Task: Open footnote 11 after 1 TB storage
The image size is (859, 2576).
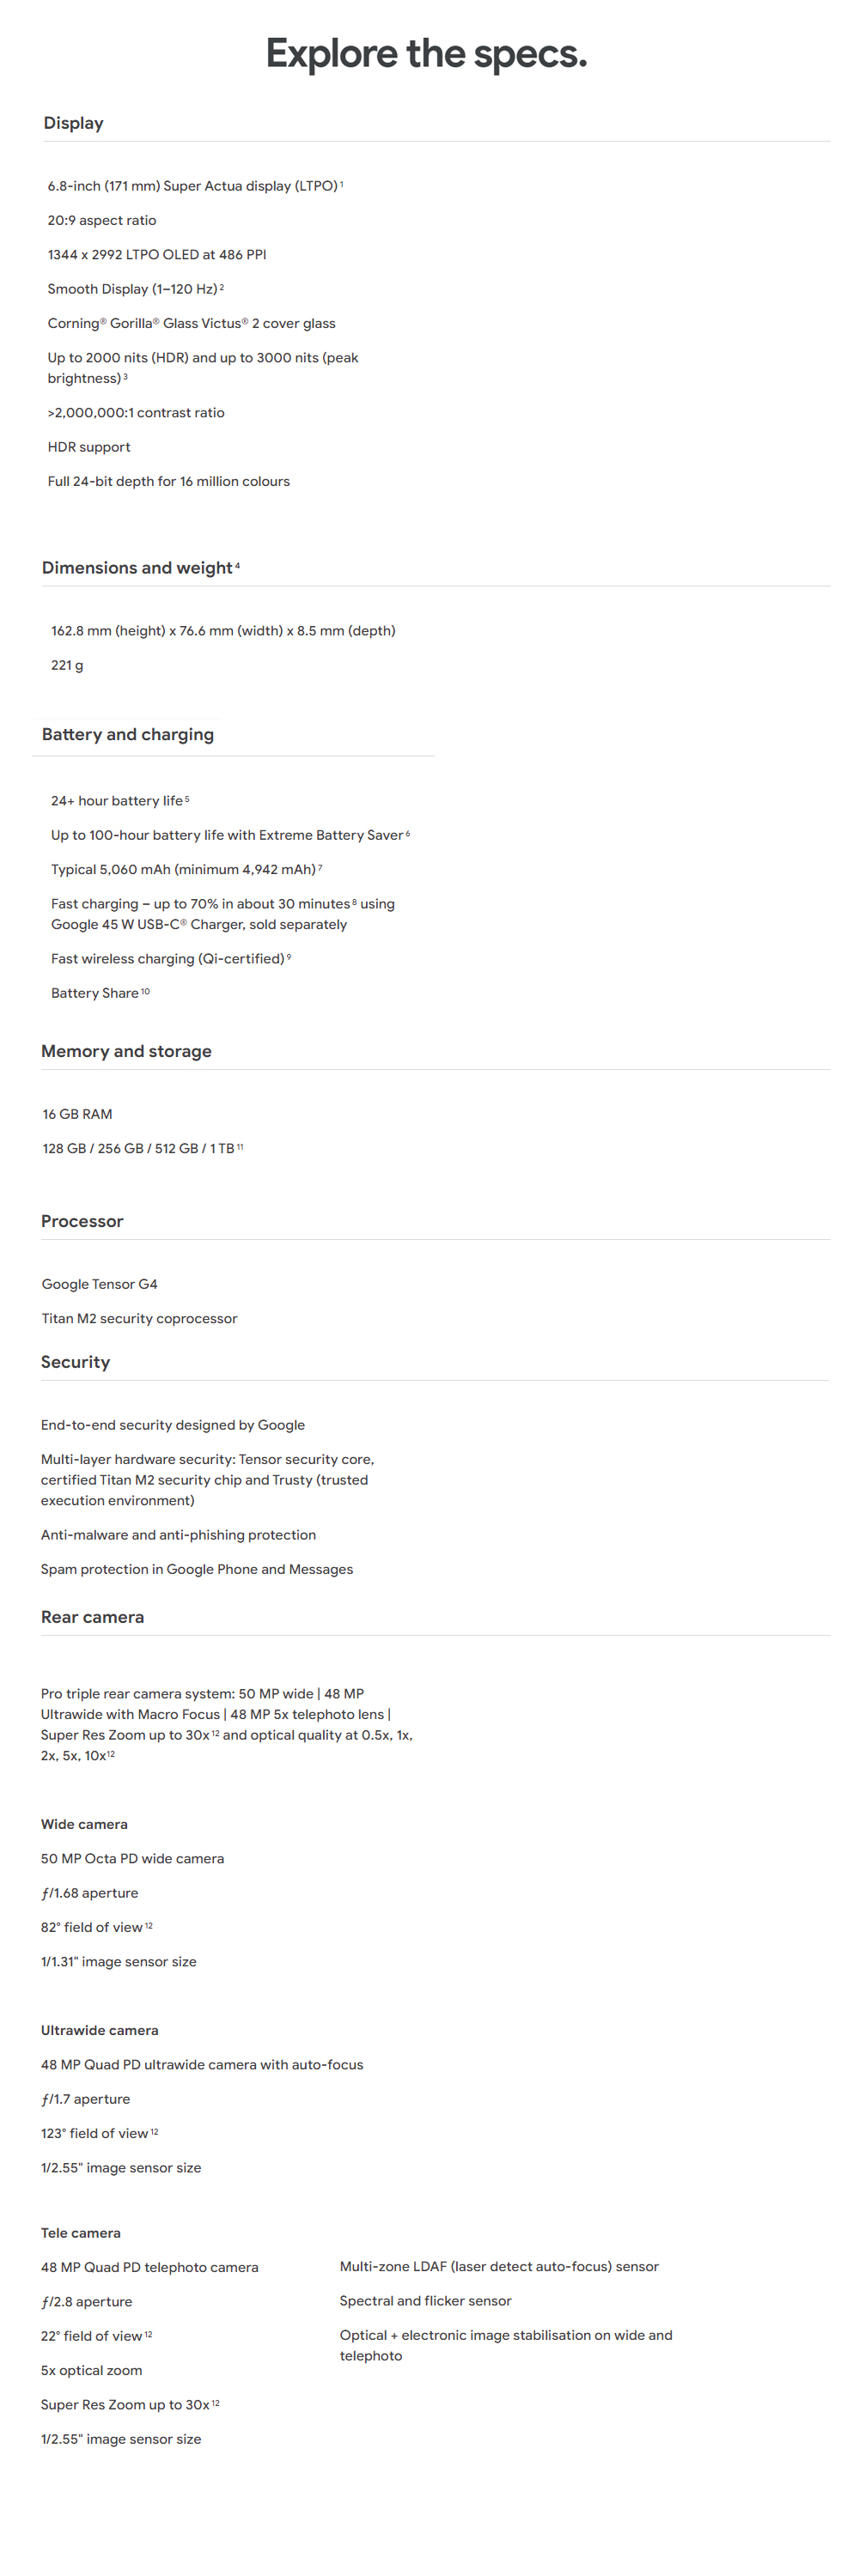Action: pyautogui.click(x=240, y=1147)
